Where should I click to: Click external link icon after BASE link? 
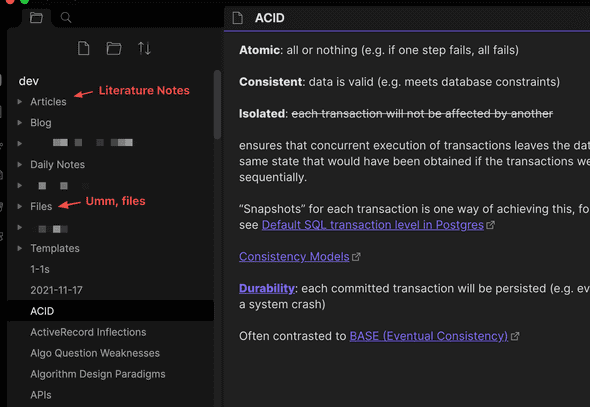(x=515, y=336)
